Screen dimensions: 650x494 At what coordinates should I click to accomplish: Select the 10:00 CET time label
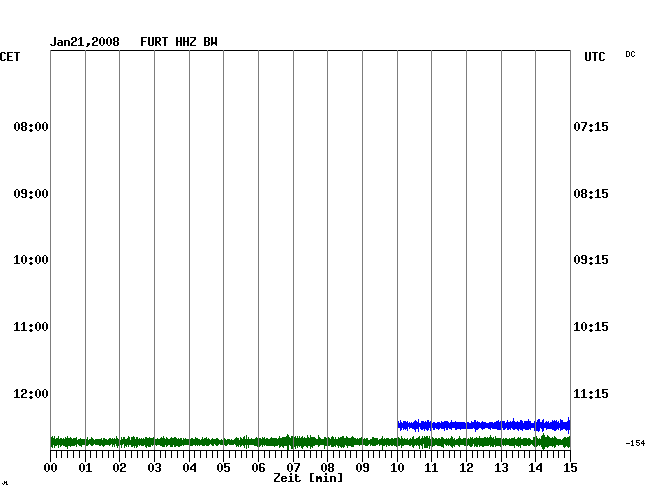(31, 260)
